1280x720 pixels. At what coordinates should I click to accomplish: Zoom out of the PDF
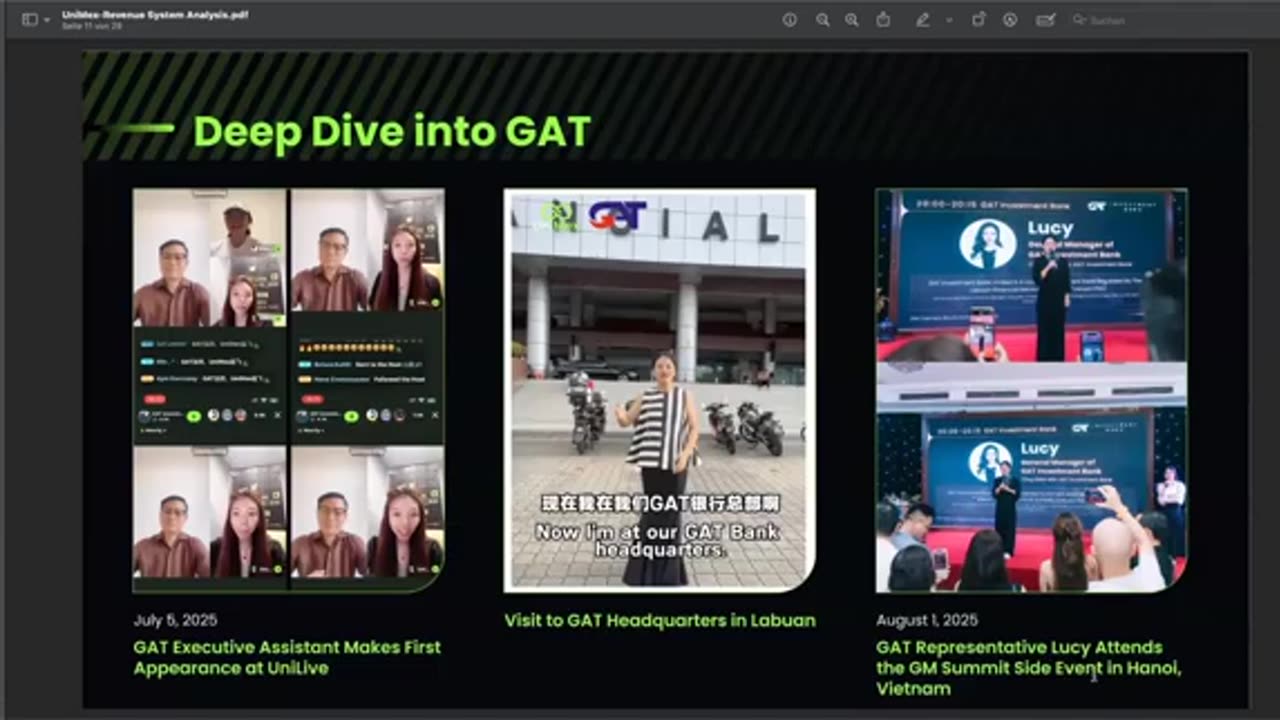(822, 20)
